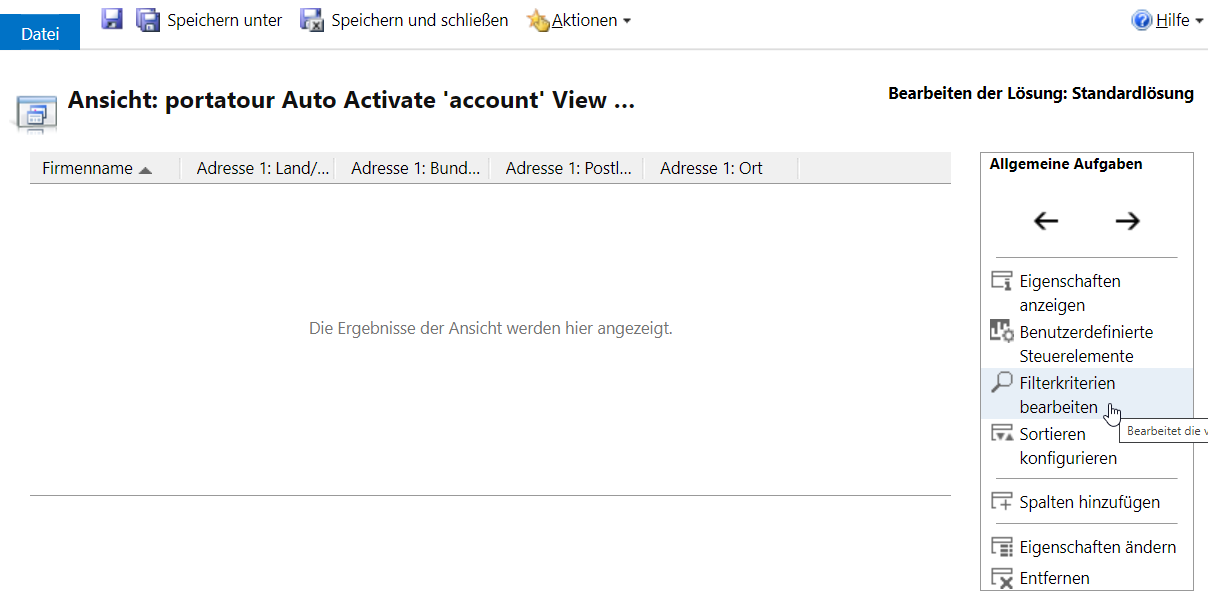Open the Aktionen dropdown menu

click(591, 20)
